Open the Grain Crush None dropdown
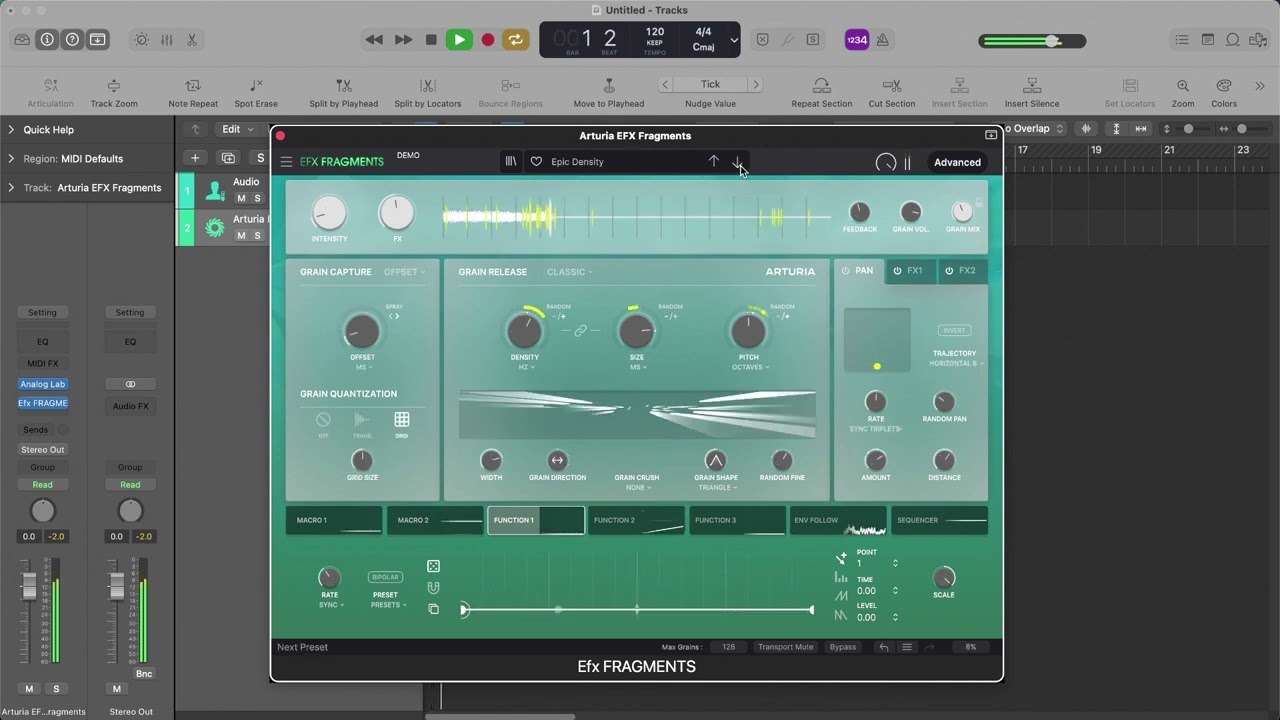The image size is (1280, 720). [638, 487]
